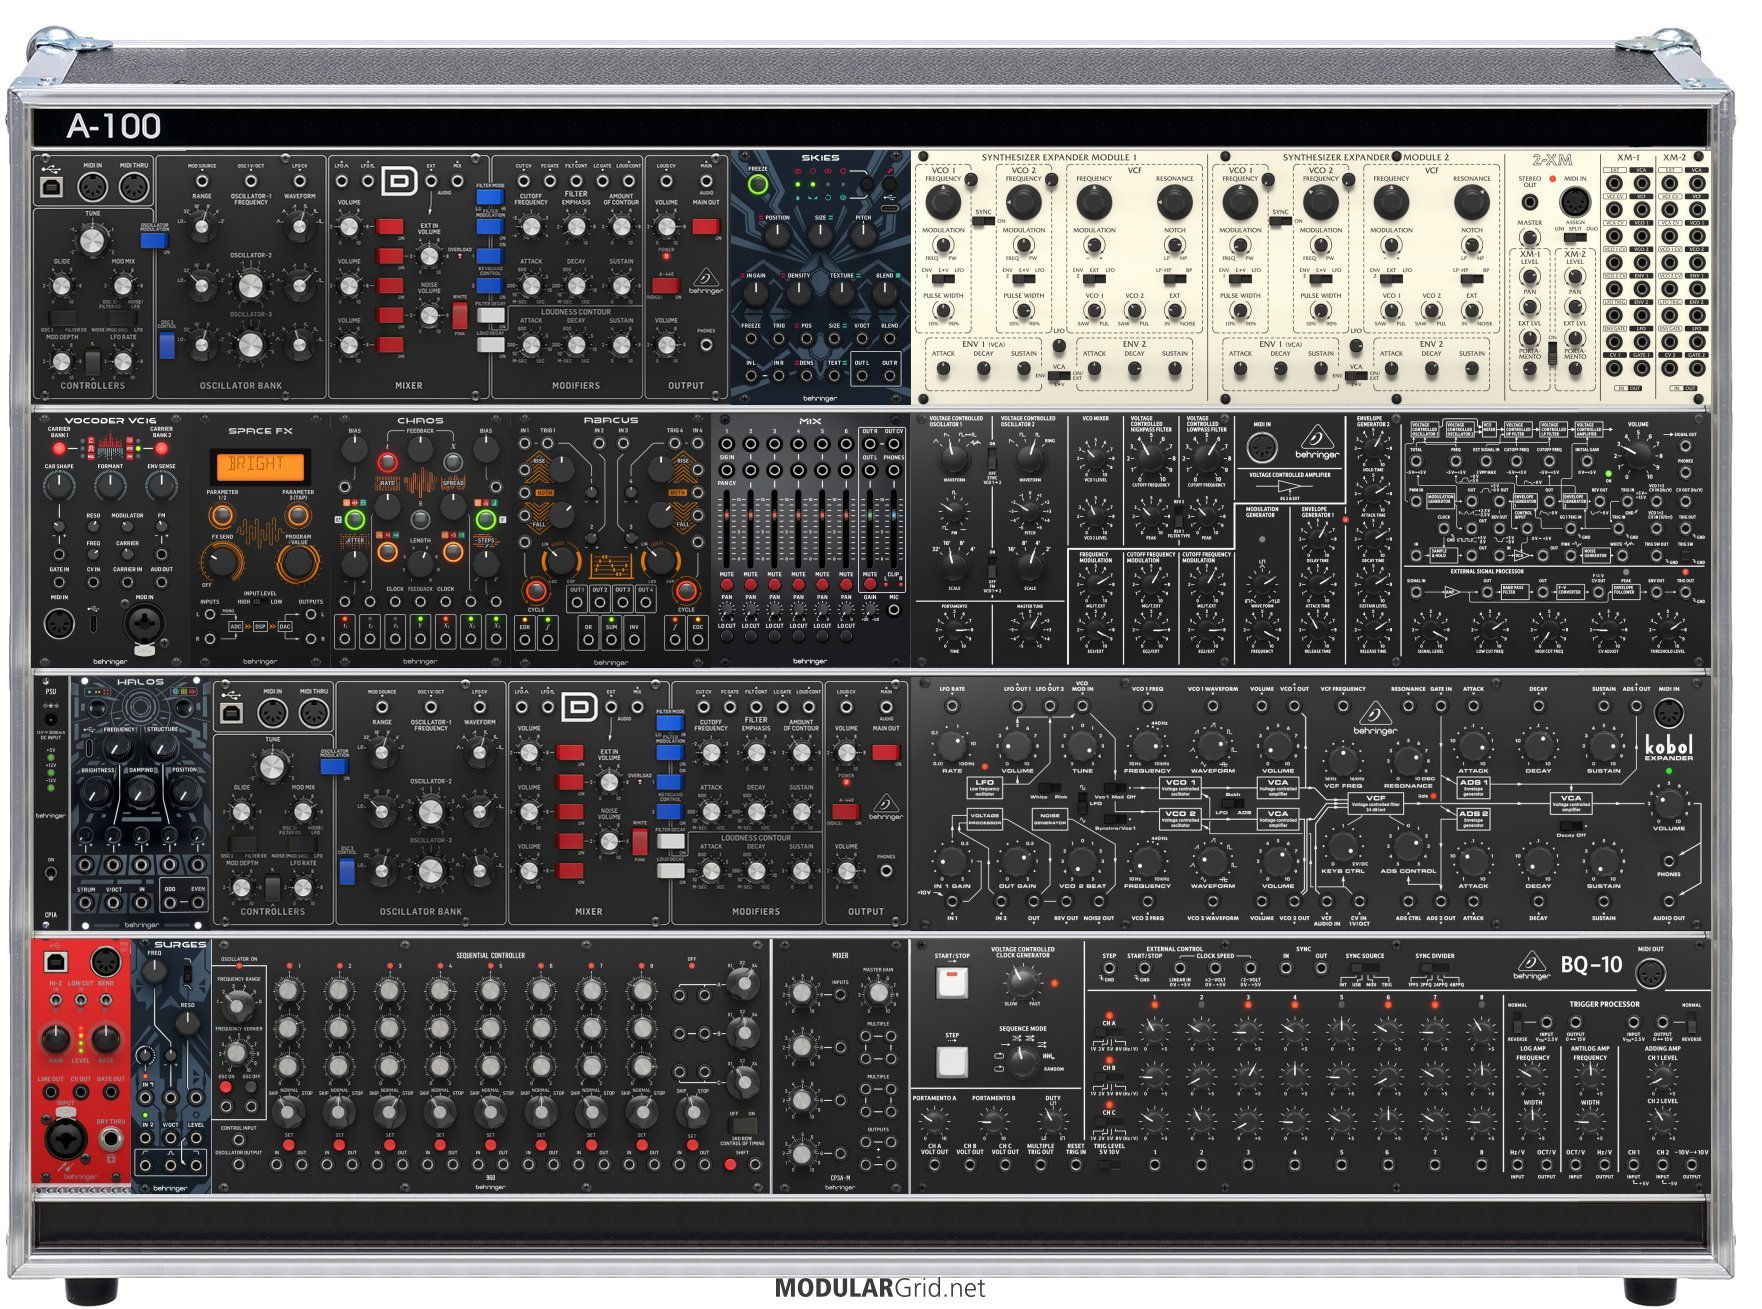Image resolution: width=1762 pixels, height=1309 pixels.
Task: Click the Reso knob on the Surges module
Action: tap(187, 1023)
